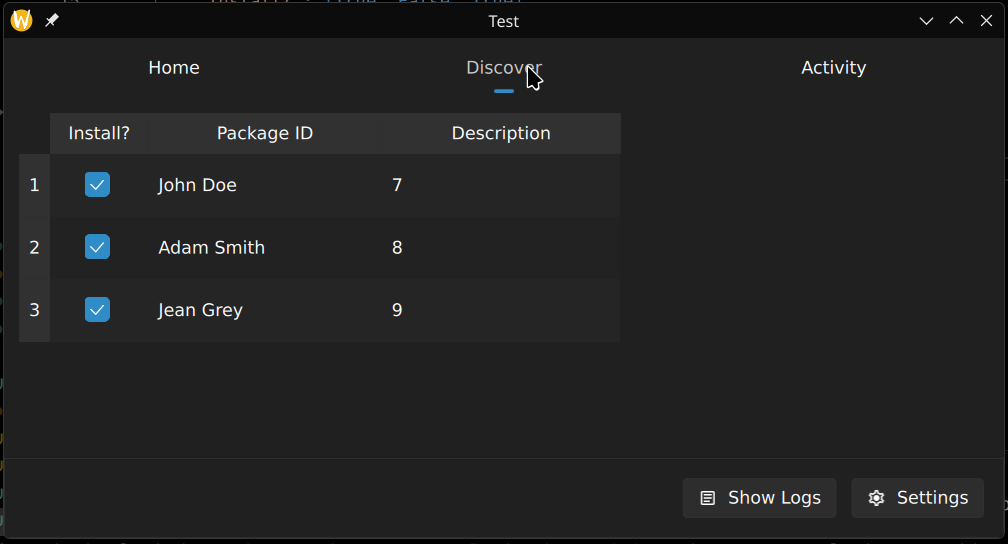Image resolution: width=1008 pixels, height=544 pixels.
Task: Click the Description column header
Action: pos(501,133)
